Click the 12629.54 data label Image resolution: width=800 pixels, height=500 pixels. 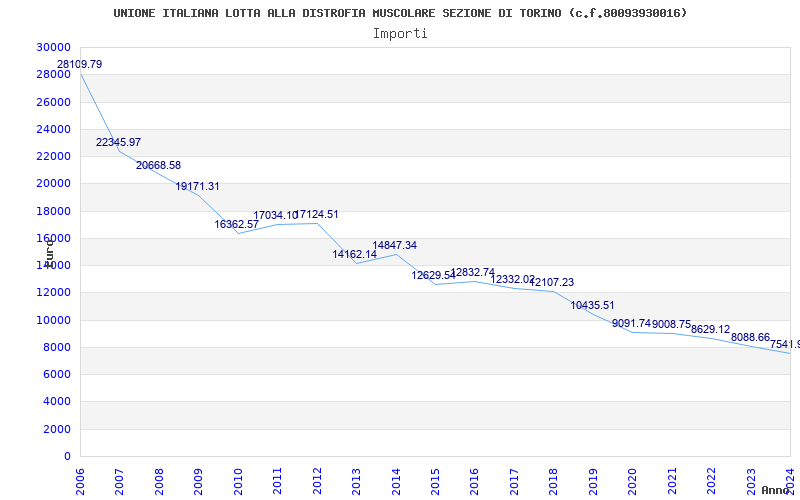click(433, 276)
